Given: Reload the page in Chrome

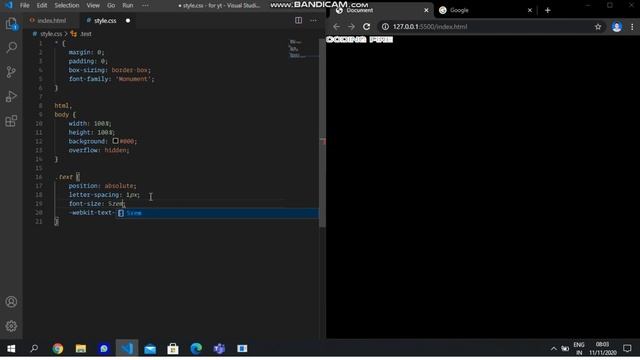Looking at the screenshot, I should point(367,27).
